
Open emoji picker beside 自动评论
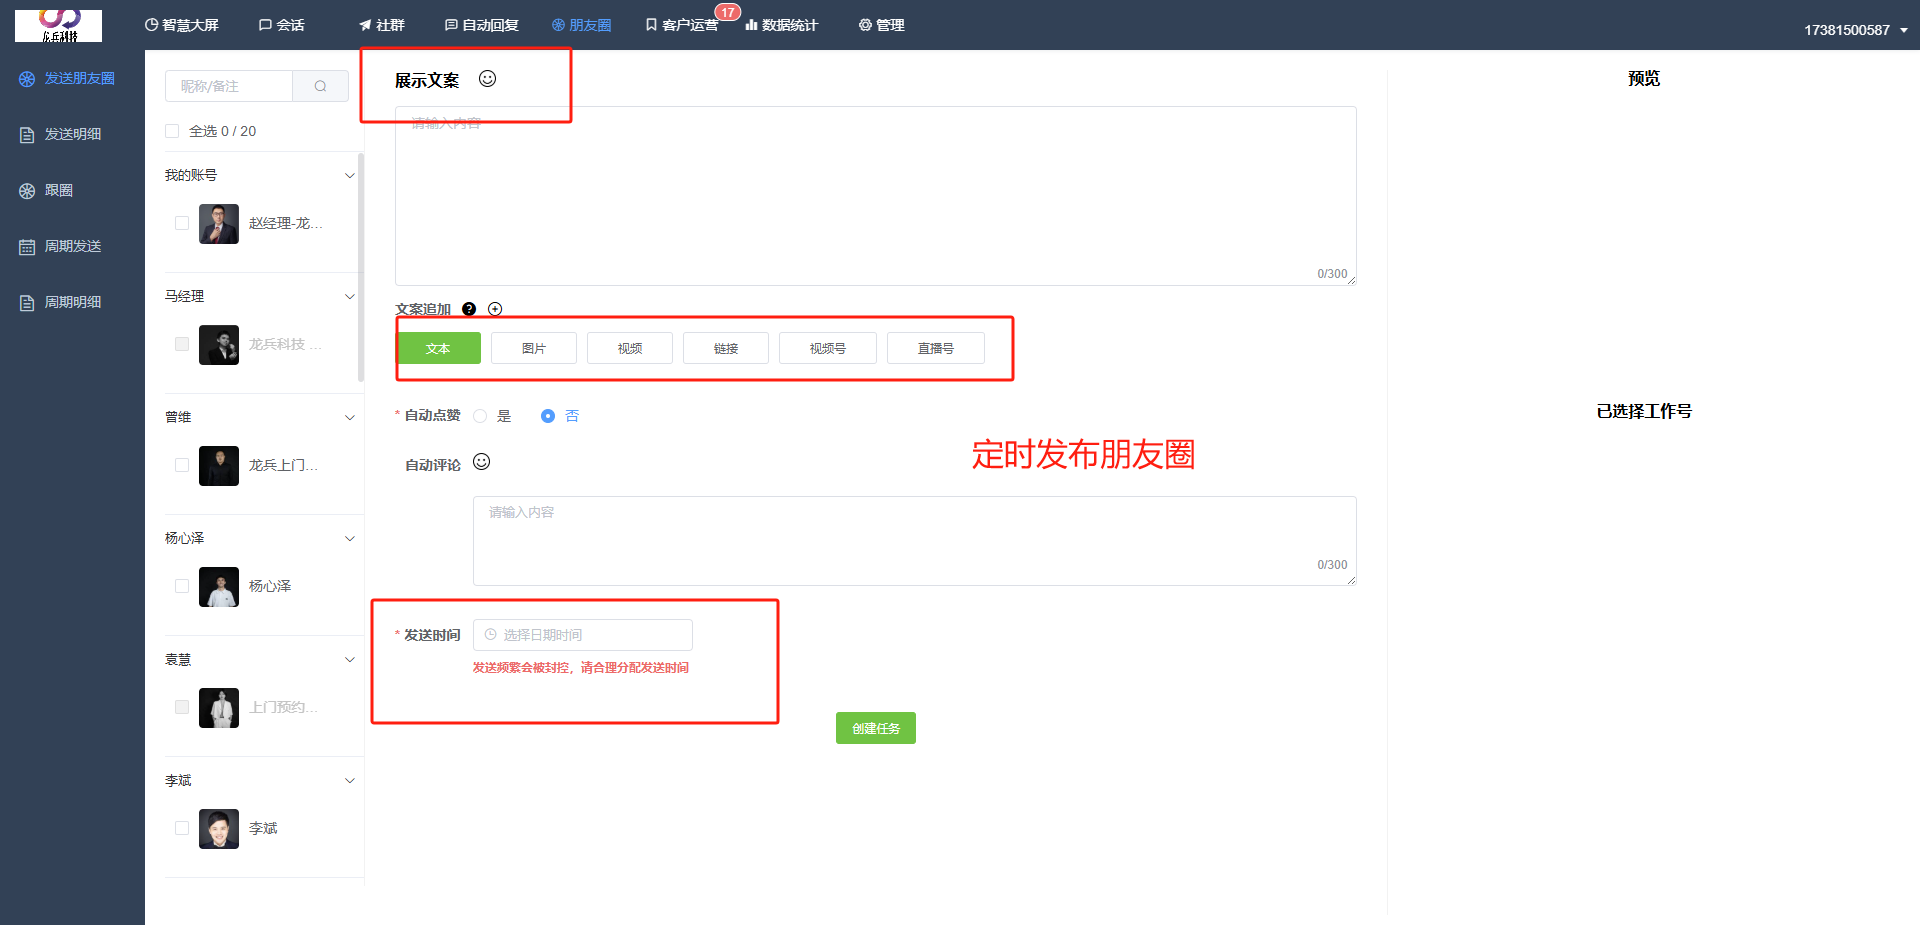pyautogui.click(x=481, y=461)
